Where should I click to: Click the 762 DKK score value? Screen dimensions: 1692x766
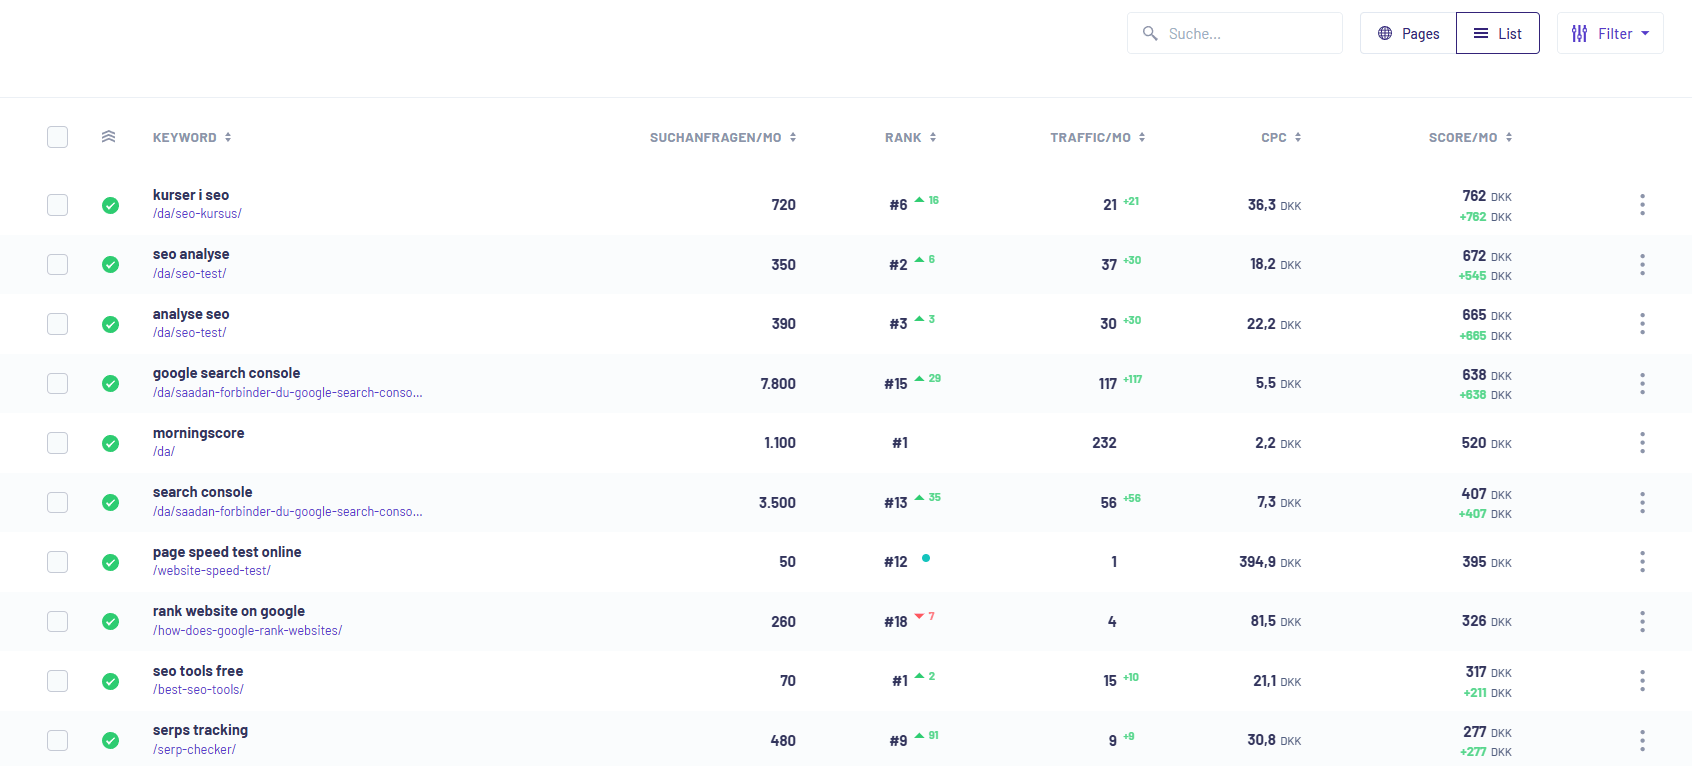1487,196
